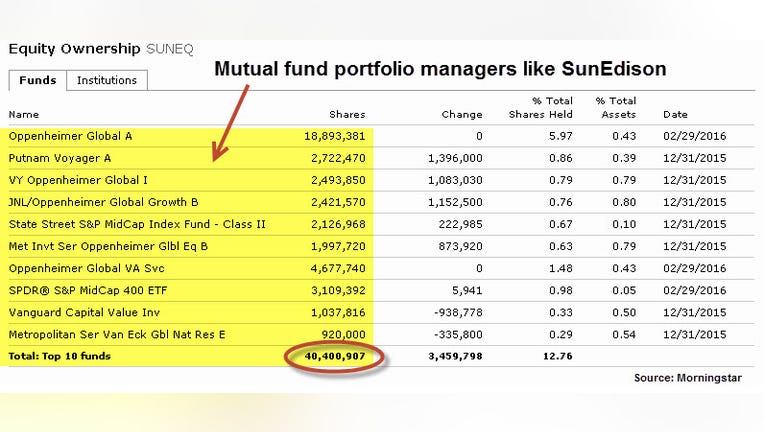This screenshot has width=764, height=432.
Task: Open VY Oppenheimer Global I fund
Action: (x=78, y=180)
